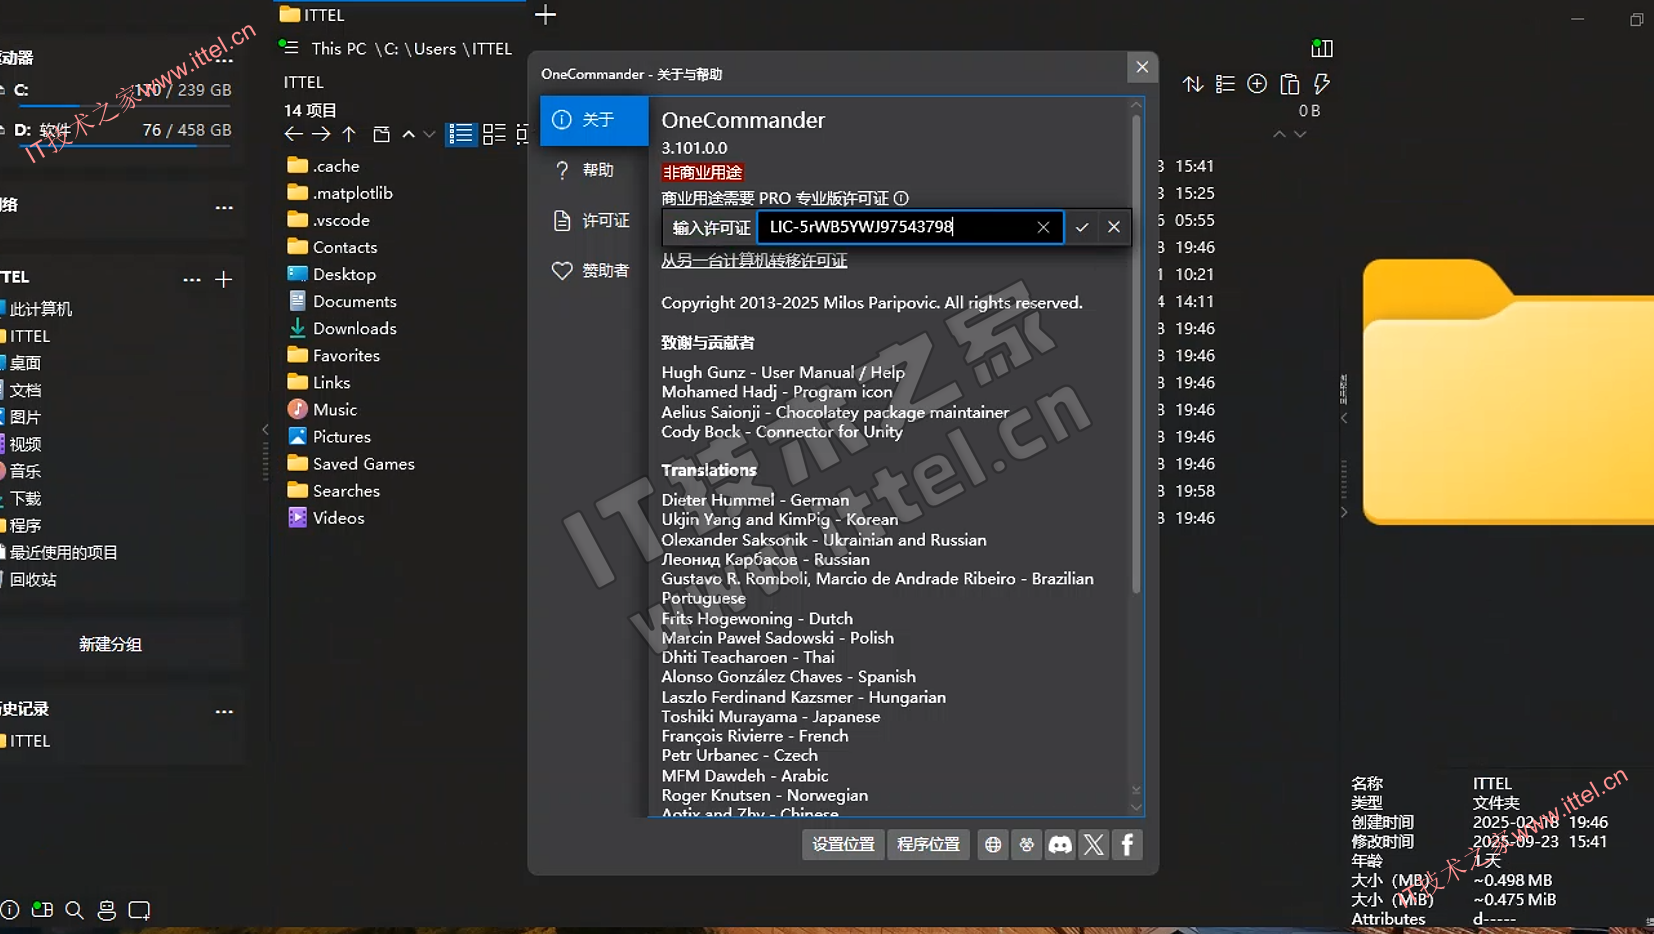Image resolution: width=1654 pixels, height=934 pixels.
Task: Switch to the 帮助 (Help) tab
Action: tap(594, 170)
